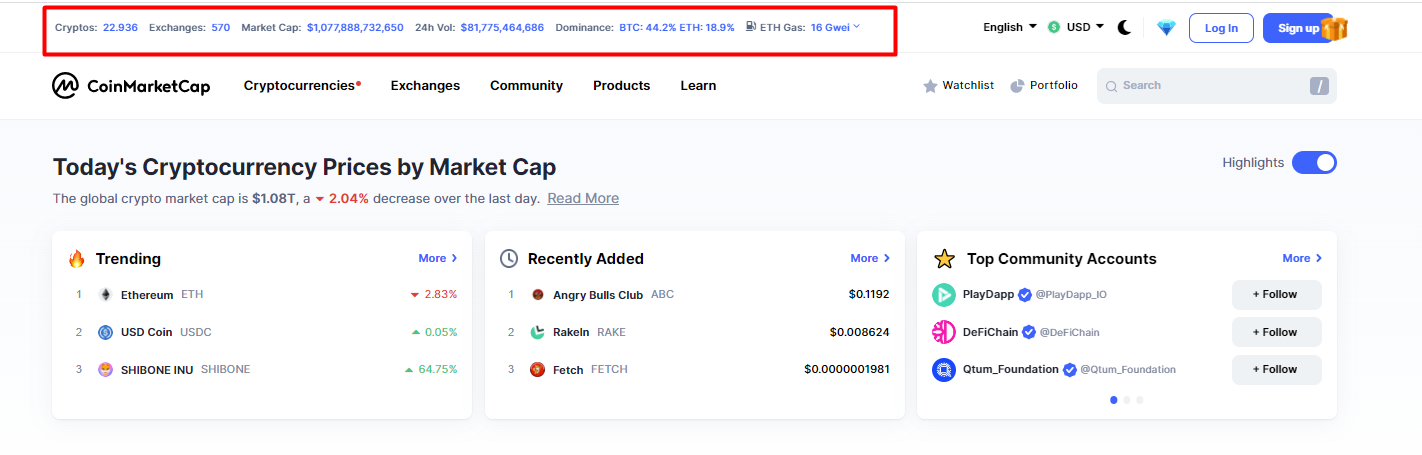Click the Trending fire icon

[77, 259]
